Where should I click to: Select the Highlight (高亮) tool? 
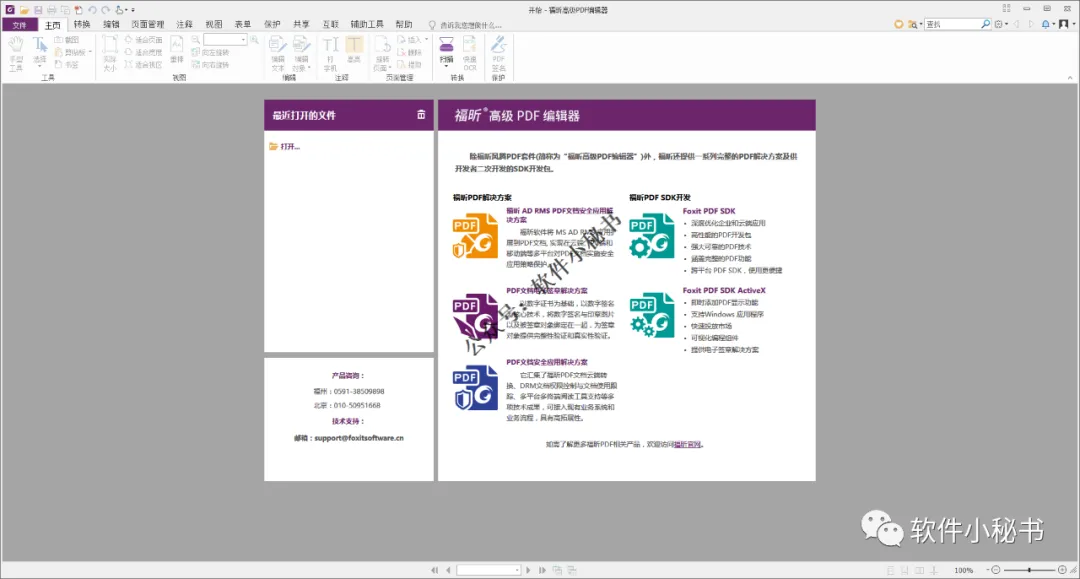(354, 50)
